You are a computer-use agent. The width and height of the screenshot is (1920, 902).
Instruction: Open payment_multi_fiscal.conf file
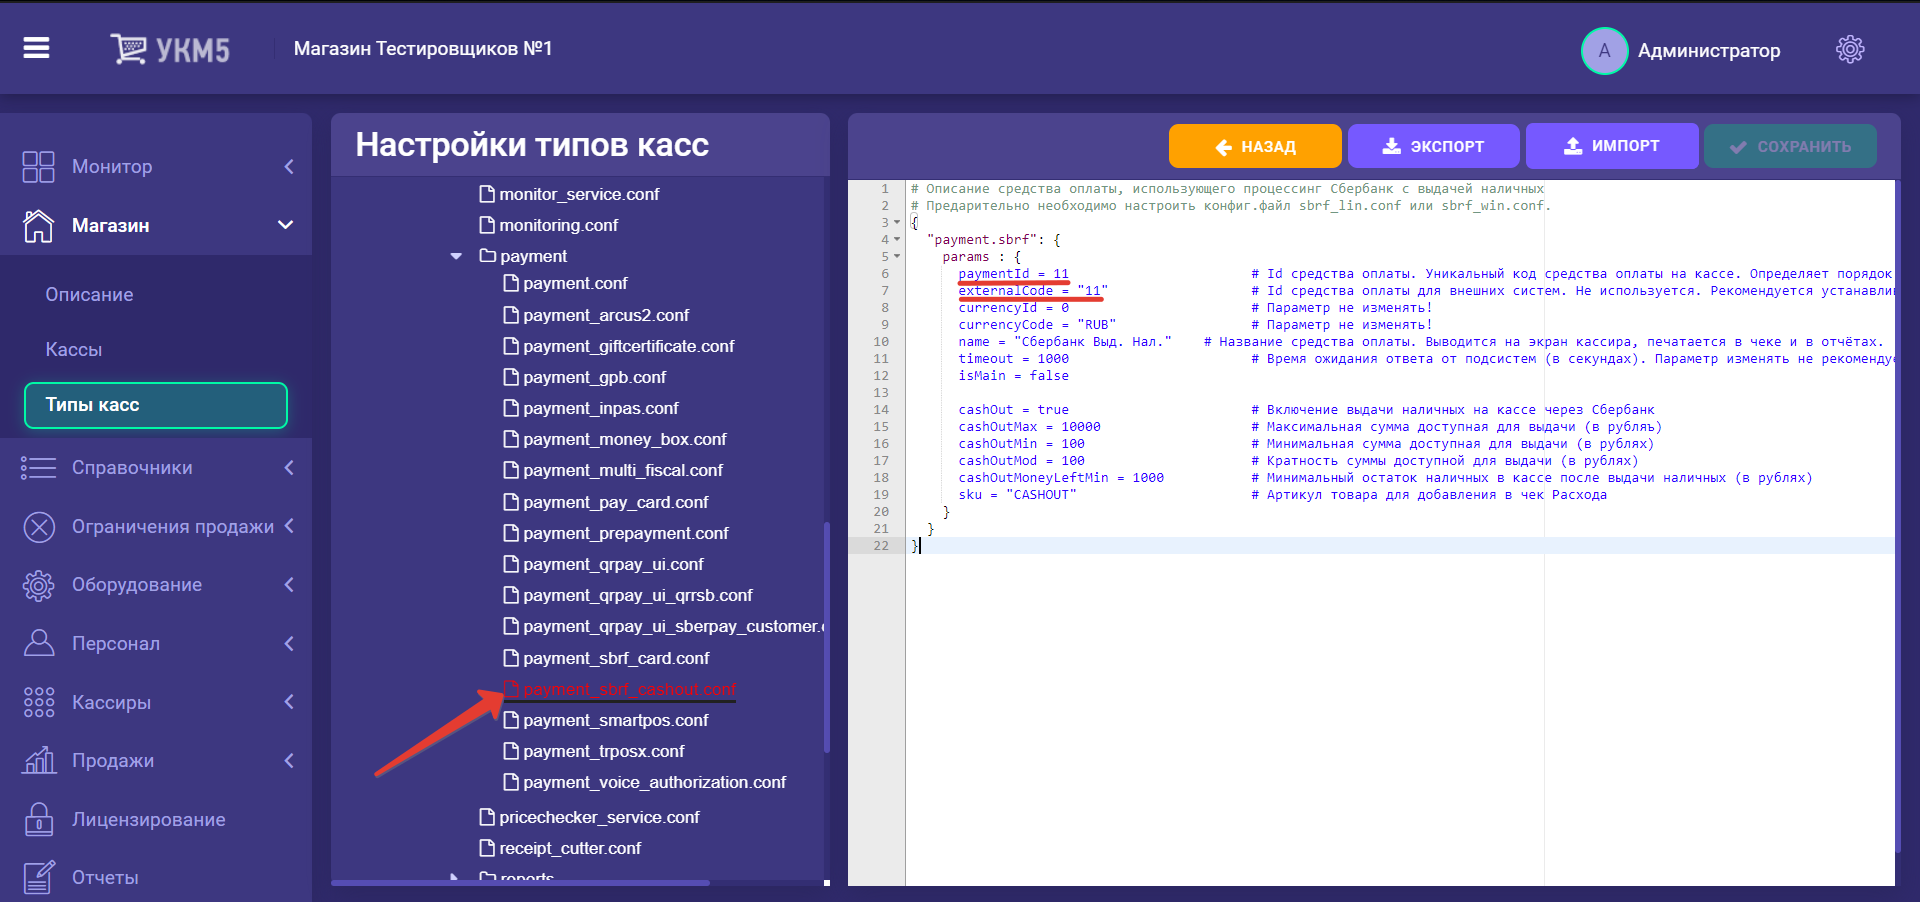coord(622,470)
